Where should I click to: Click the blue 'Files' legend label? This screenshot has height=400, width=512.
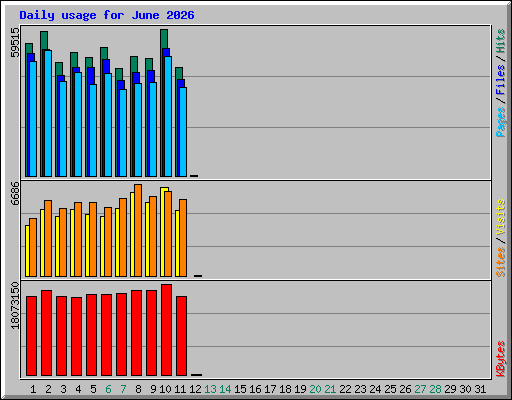(500, 80)
